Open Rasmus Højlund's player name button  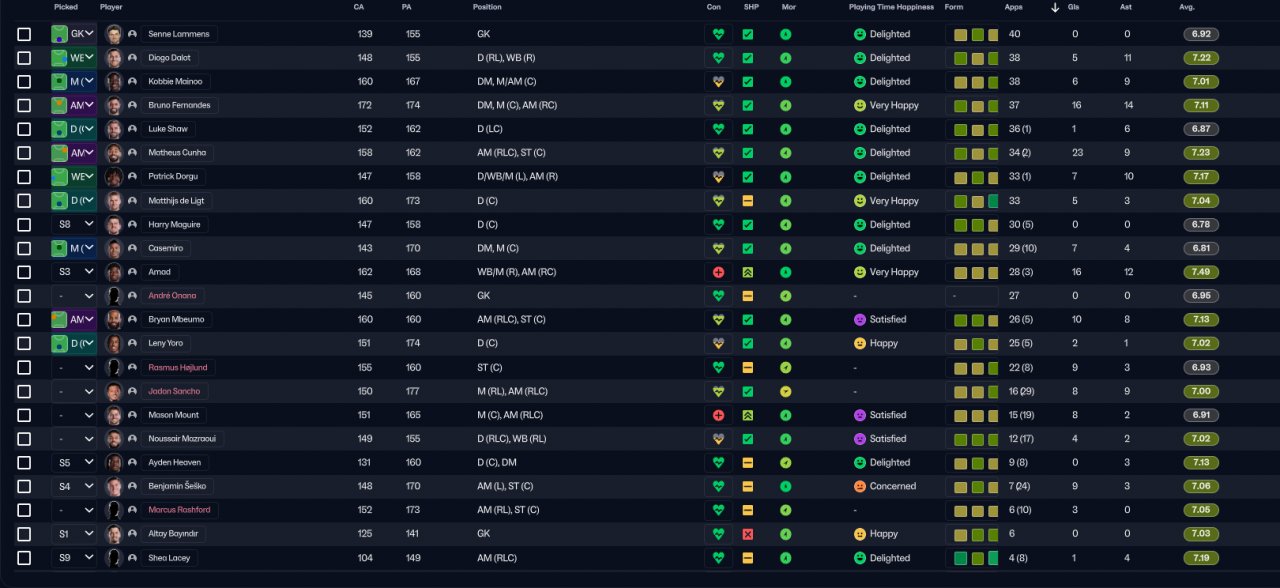coord(178,367)
